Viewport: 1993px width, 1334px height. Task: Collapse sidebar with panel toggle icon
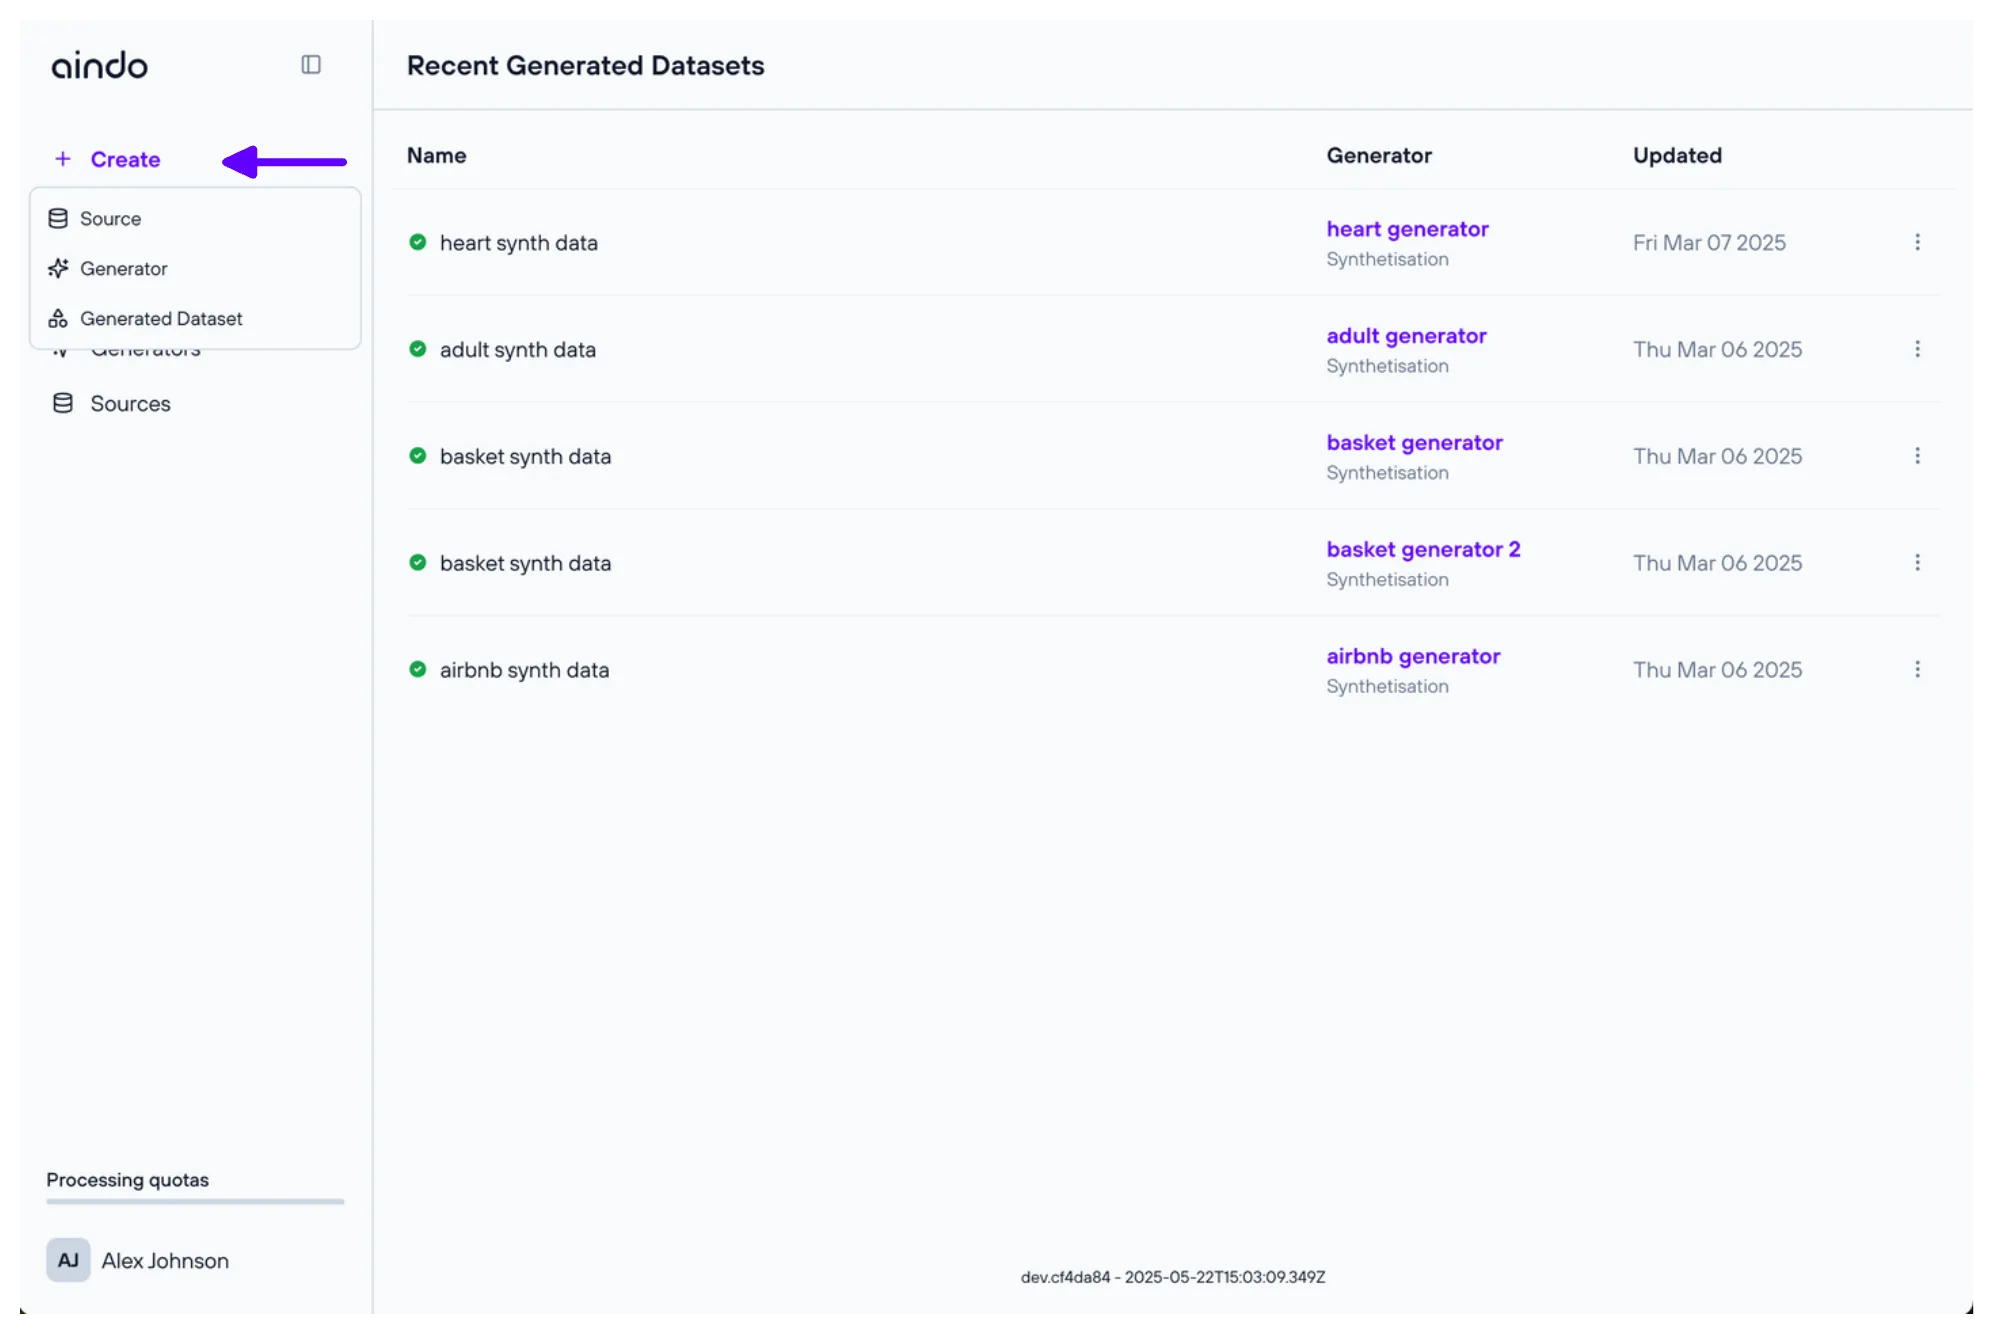[311, 65]
